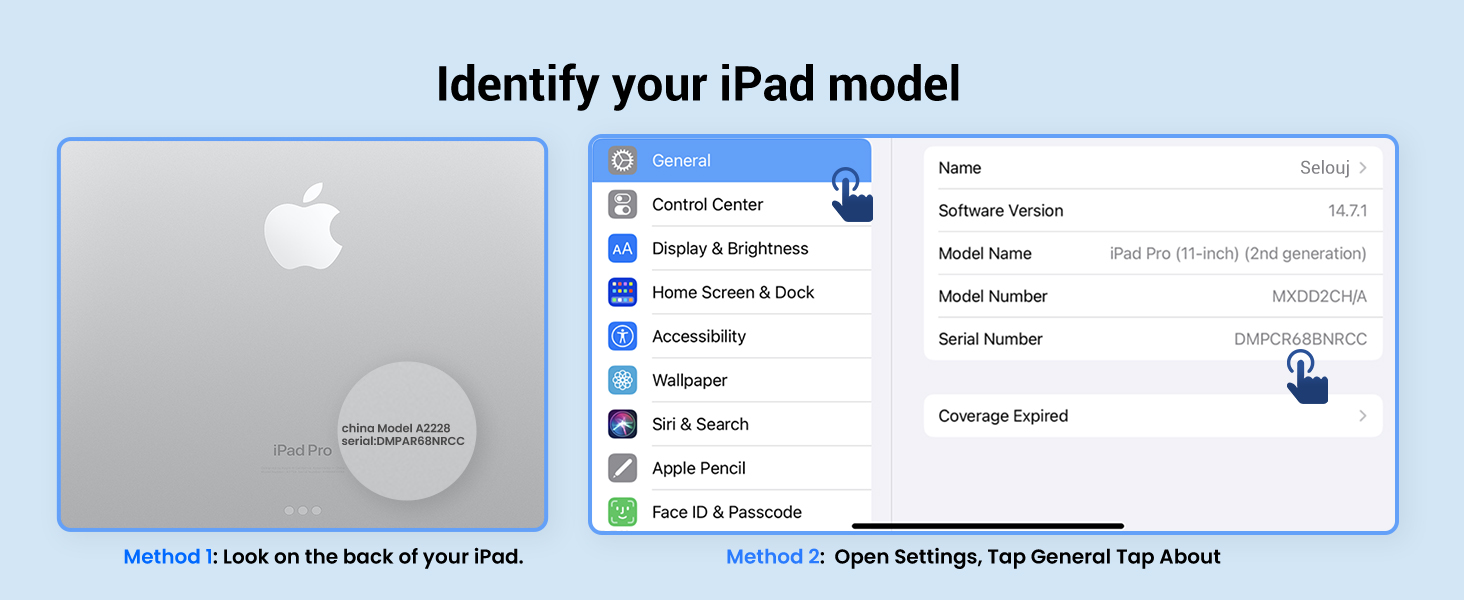
Task: Tap iPad Pro (11-inch) model name value
Action: pos(1238,254)
